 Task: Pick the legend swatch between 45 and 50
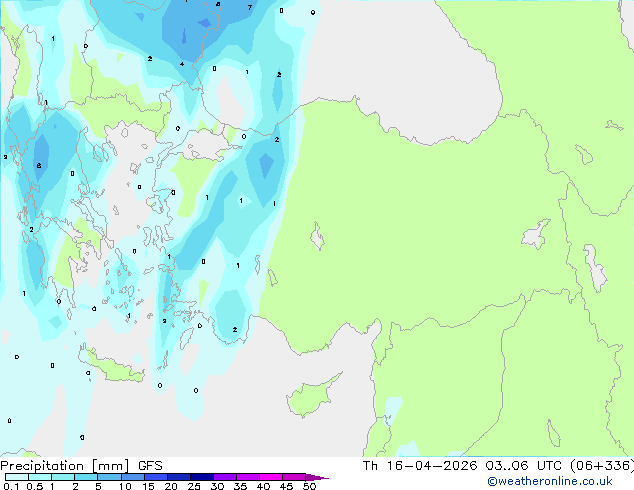click(294, 477)
